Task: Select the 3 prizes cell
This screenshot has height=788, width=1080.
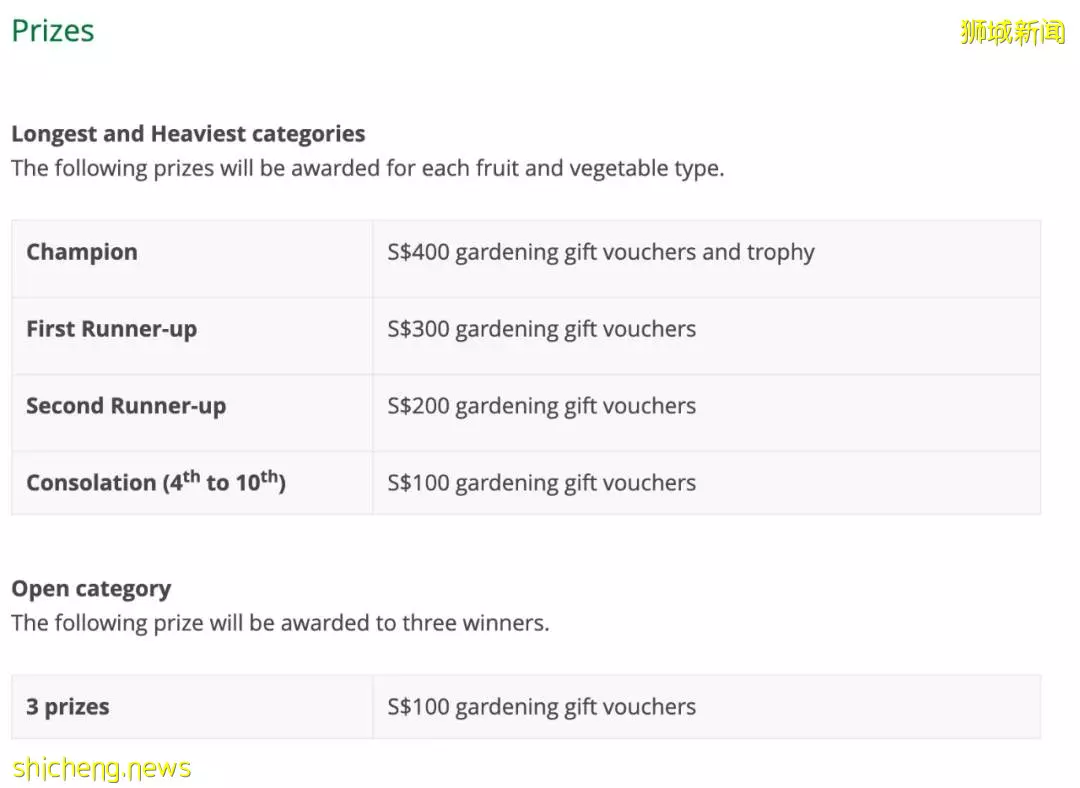Action: pyautogui.click(x=192, y=707)
